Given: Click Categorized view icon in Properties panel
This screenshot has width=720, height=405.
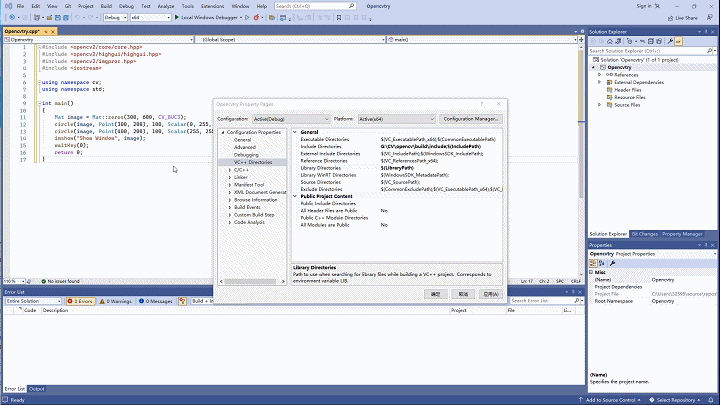Looking at the screenshot, I should pyautogui.click(x=593, y=263).
